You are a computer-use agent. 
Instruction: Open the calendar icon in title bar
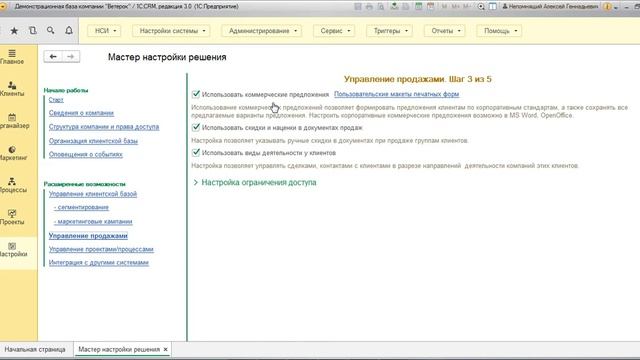430,7
